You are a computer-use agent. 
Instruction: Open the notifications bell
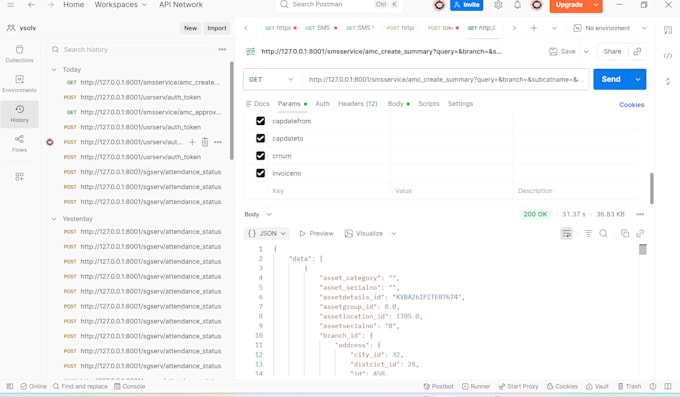[x=517, y=5]
